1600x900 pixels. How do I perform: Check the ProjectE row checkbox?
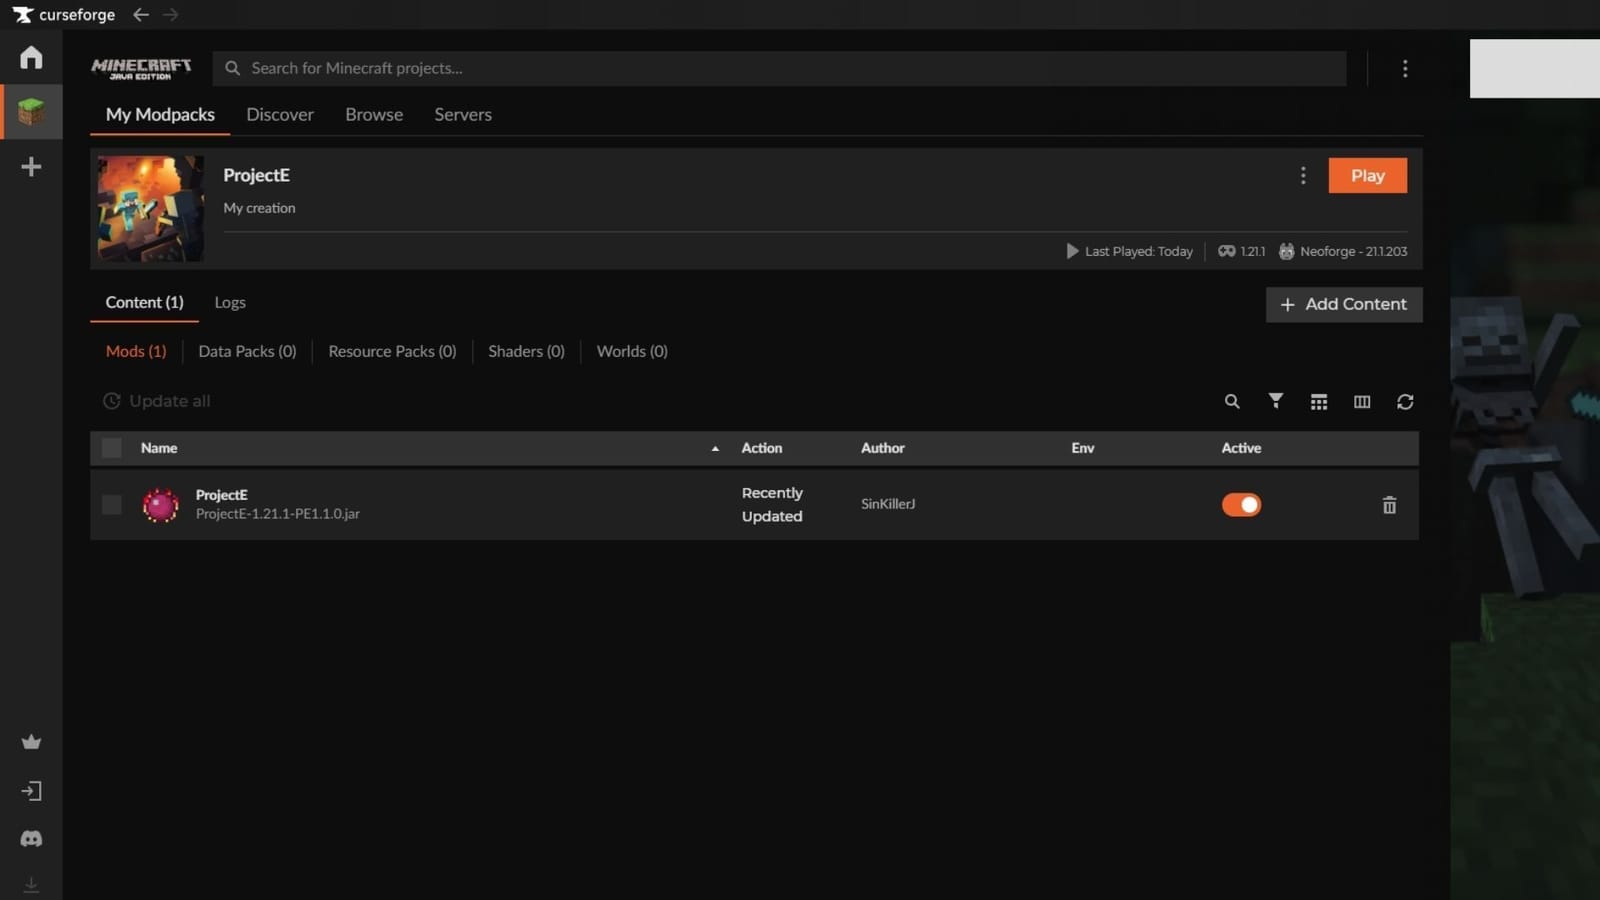(x=111, y=505)
